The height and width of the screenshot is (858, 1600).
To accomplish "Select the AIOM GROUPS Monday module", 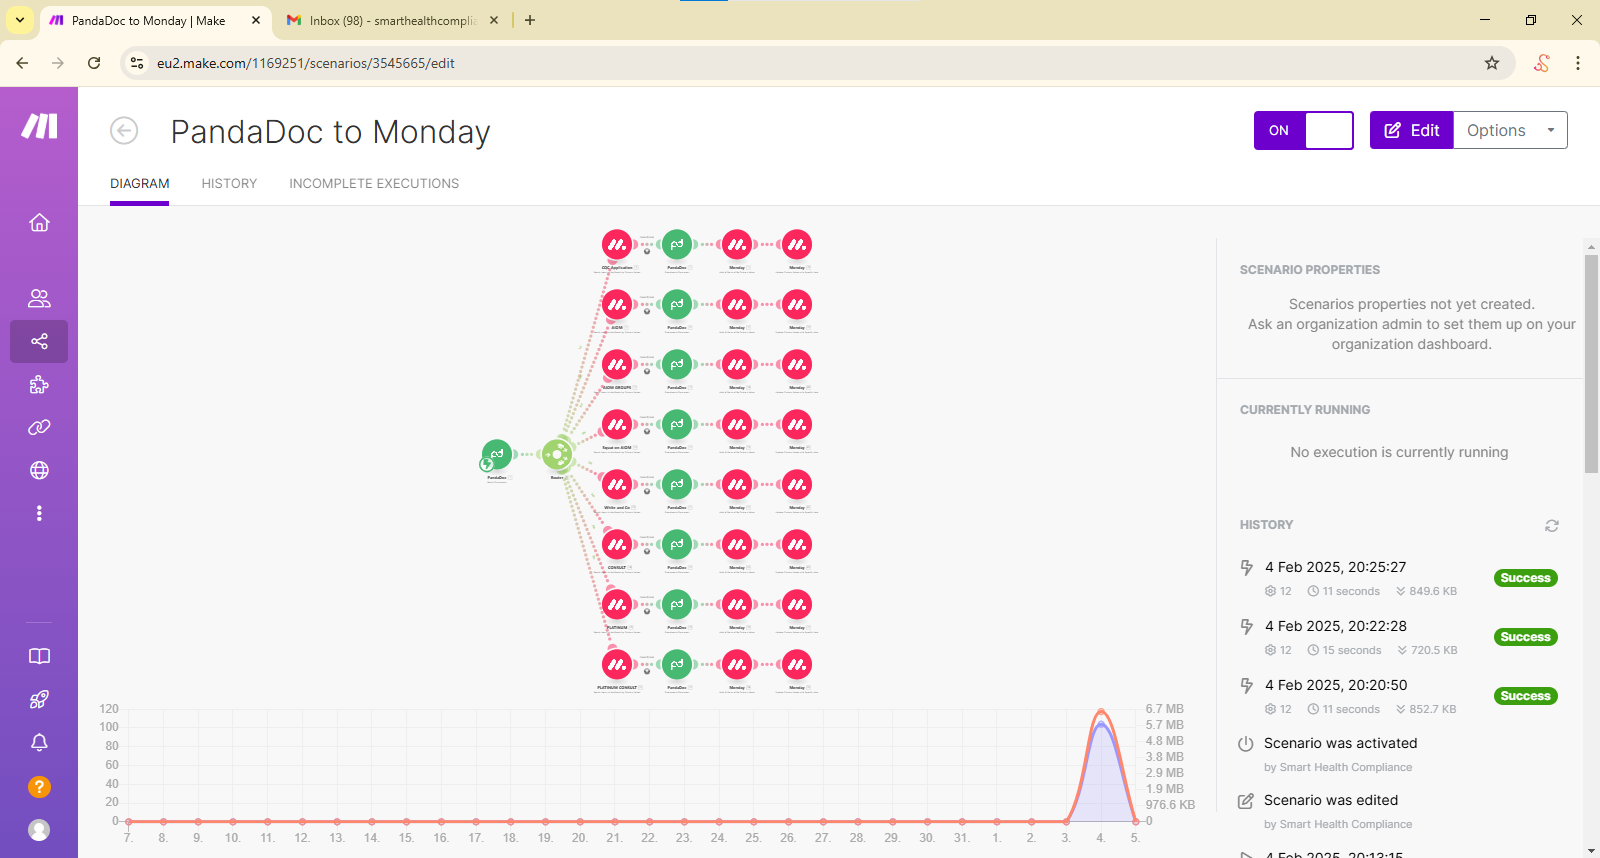I will pyautogui.click(x=617, y=365).
